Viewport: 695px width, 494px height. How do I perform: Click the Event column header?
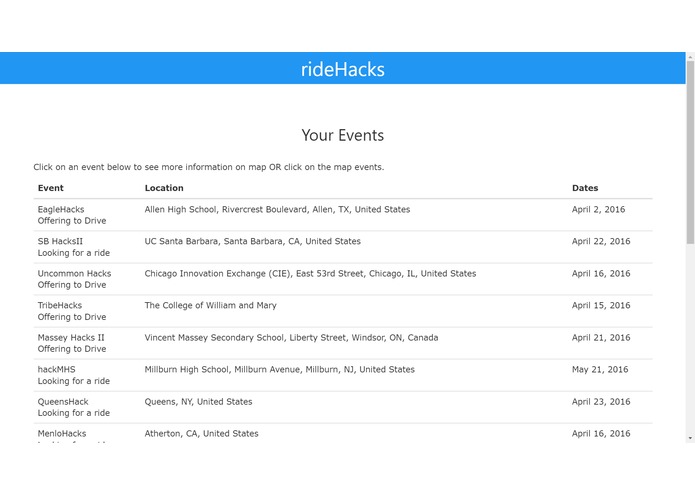(51, 188)
